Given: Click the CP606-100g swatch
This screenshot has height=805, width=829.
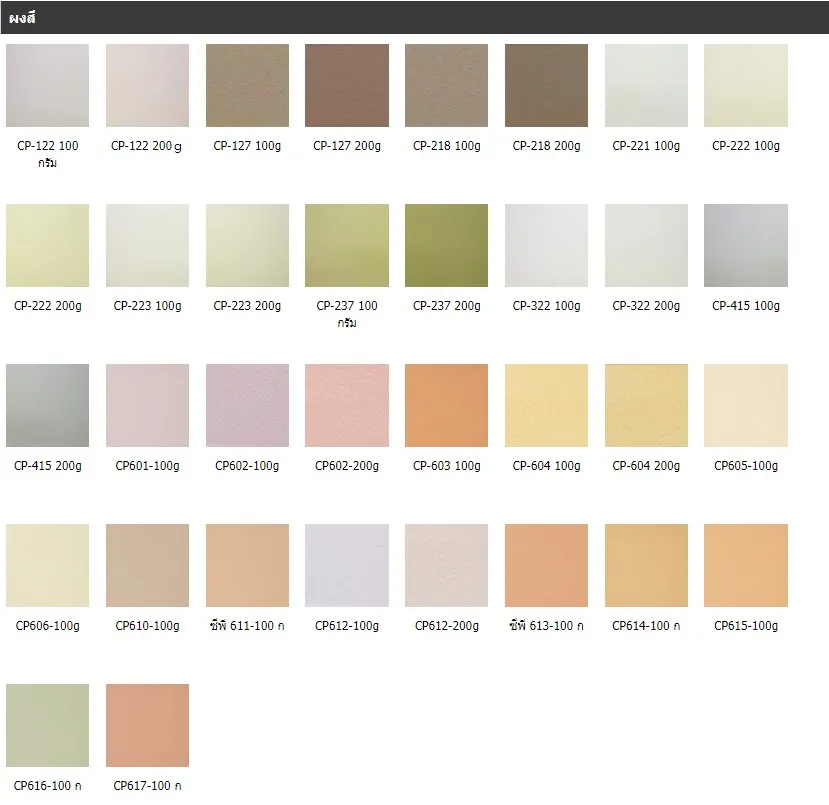Looking at the screenshot, I should point(48,566).
